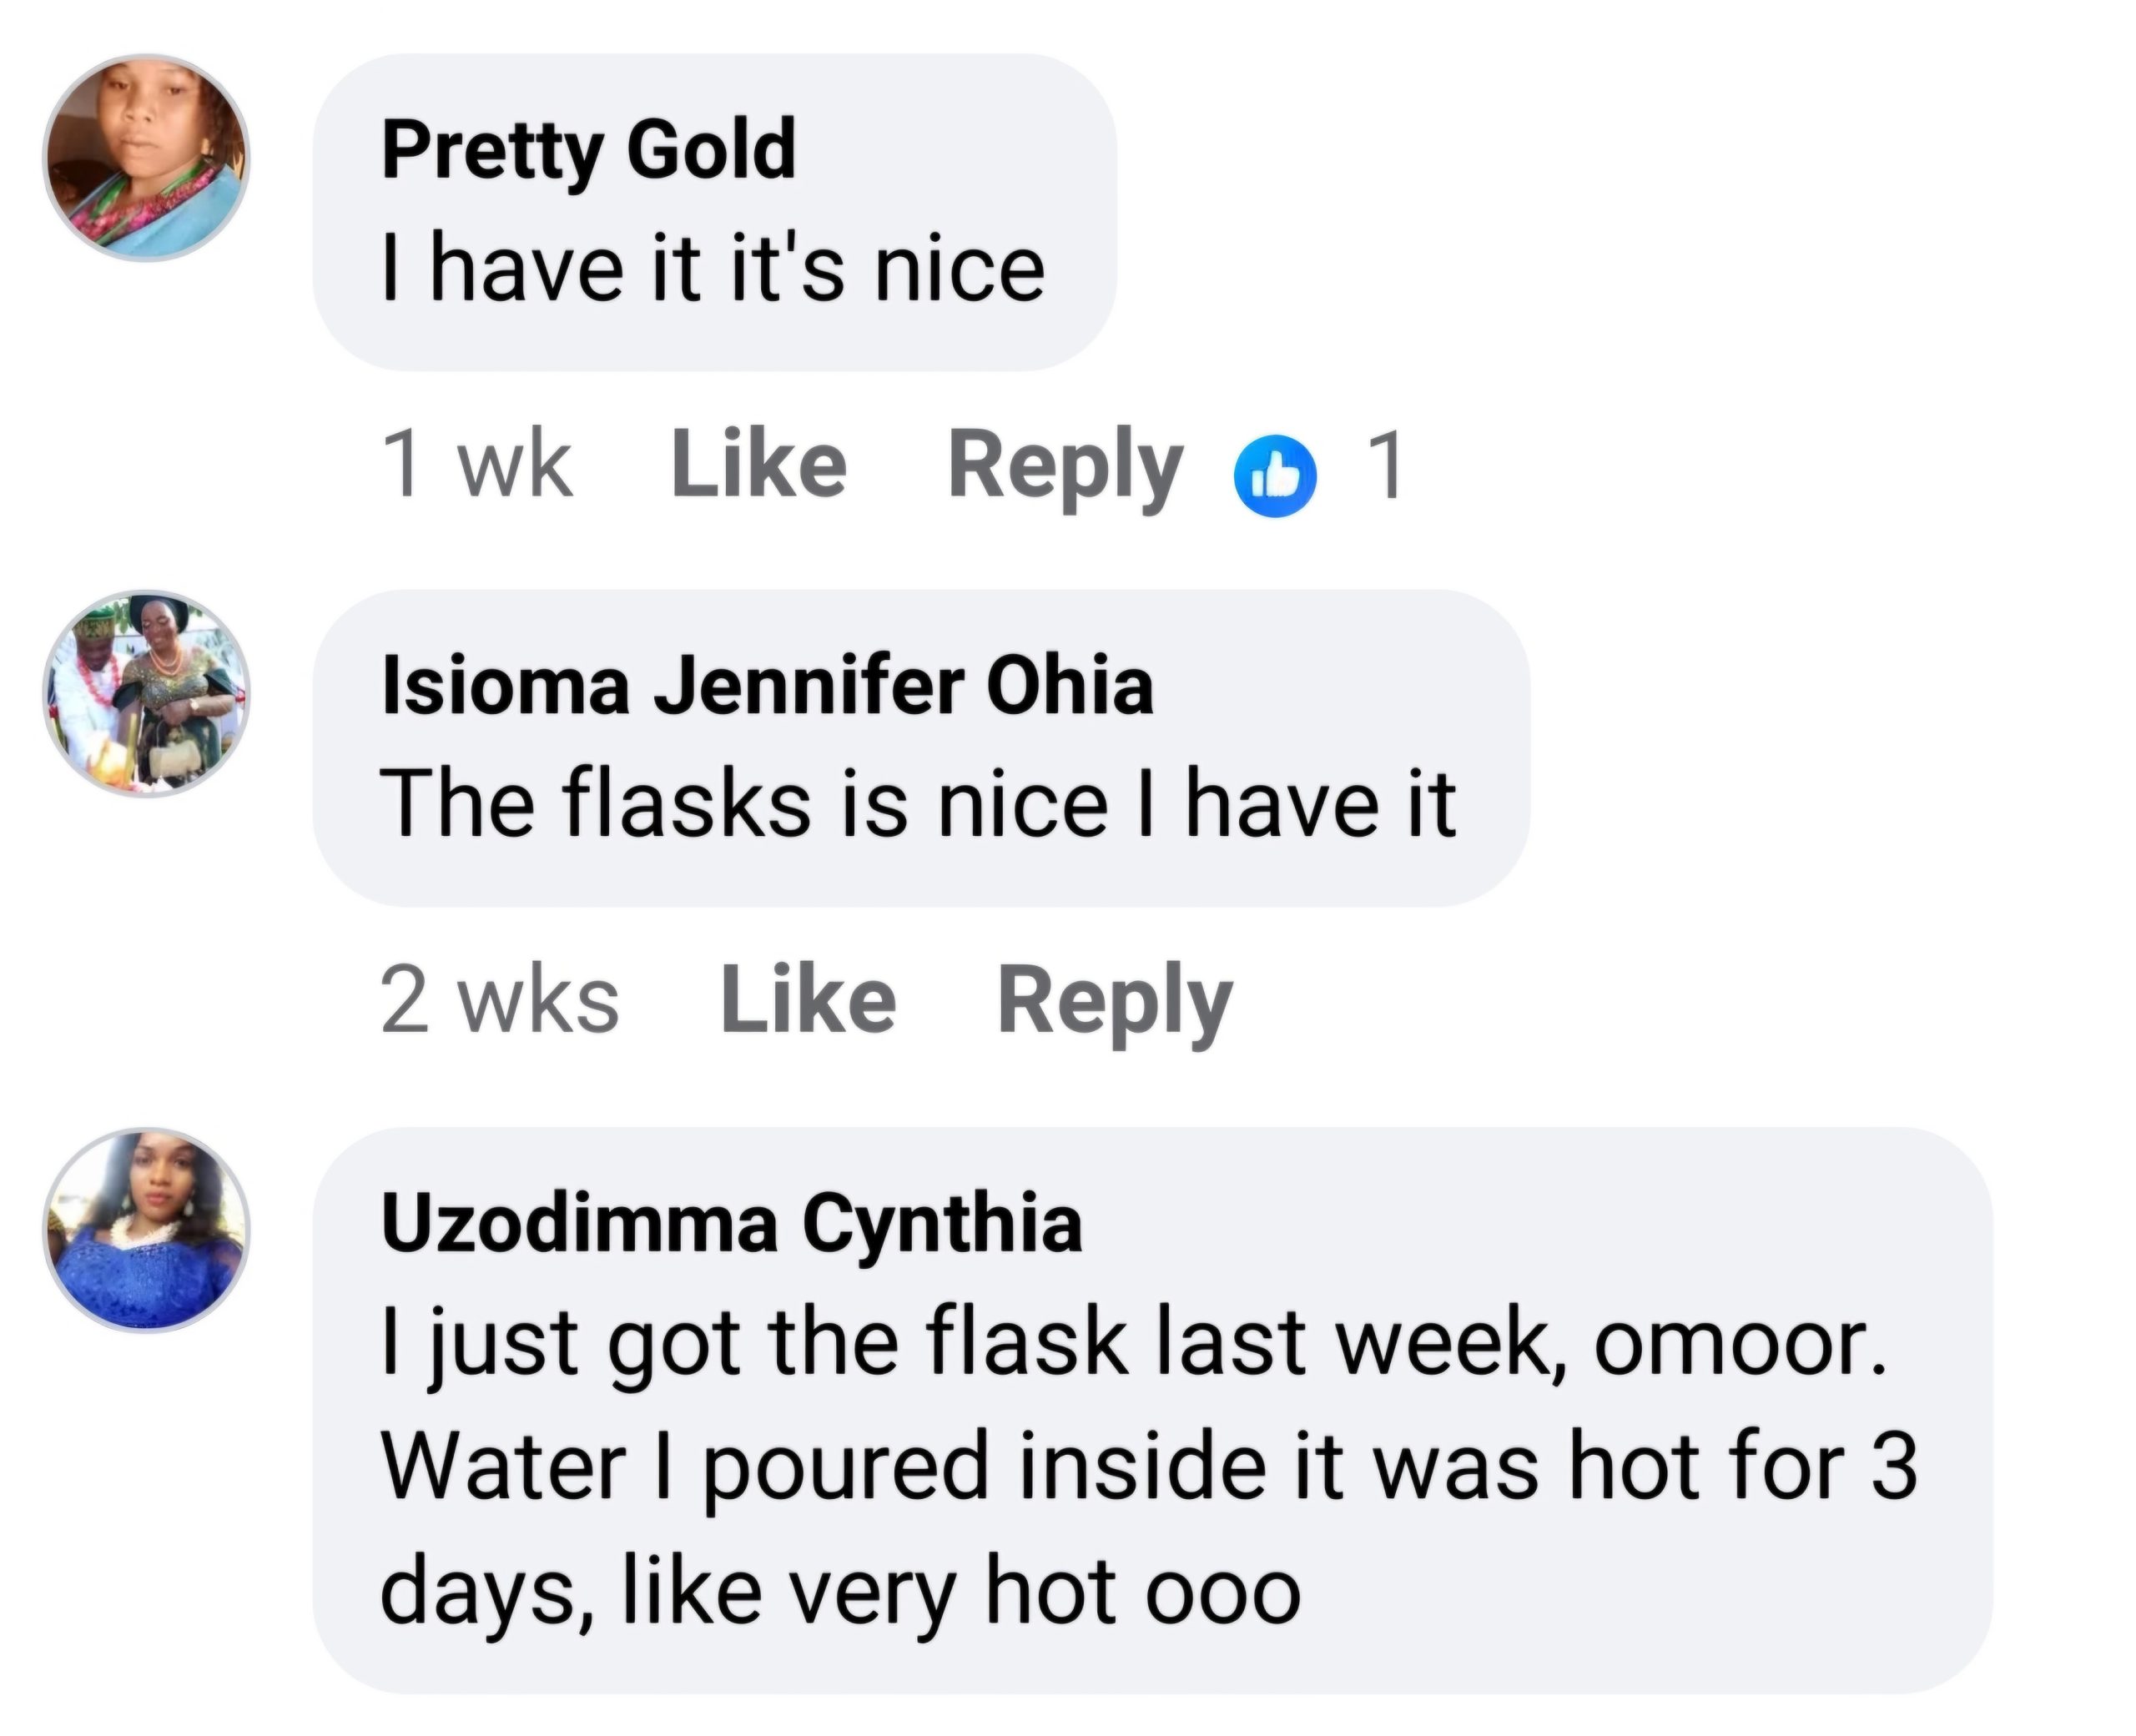The width and height of the screenshot is (2136, 1736).
Task: Click the blue thumbs-up reaction icon
Action: point(1275,476)
